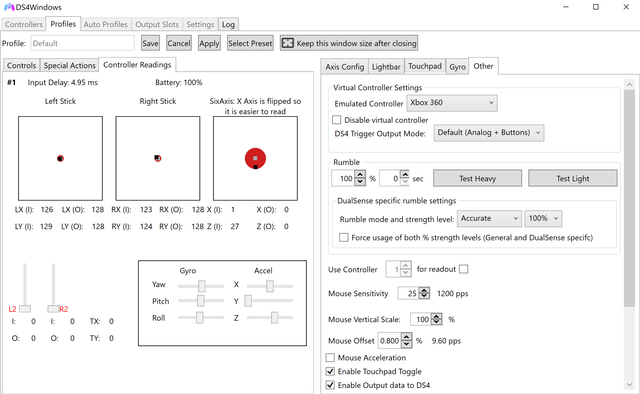Viewport: 640px width, 394px height.
Task: Click the Other panel vertical scrollbar thumb
Action: [629, 198]
